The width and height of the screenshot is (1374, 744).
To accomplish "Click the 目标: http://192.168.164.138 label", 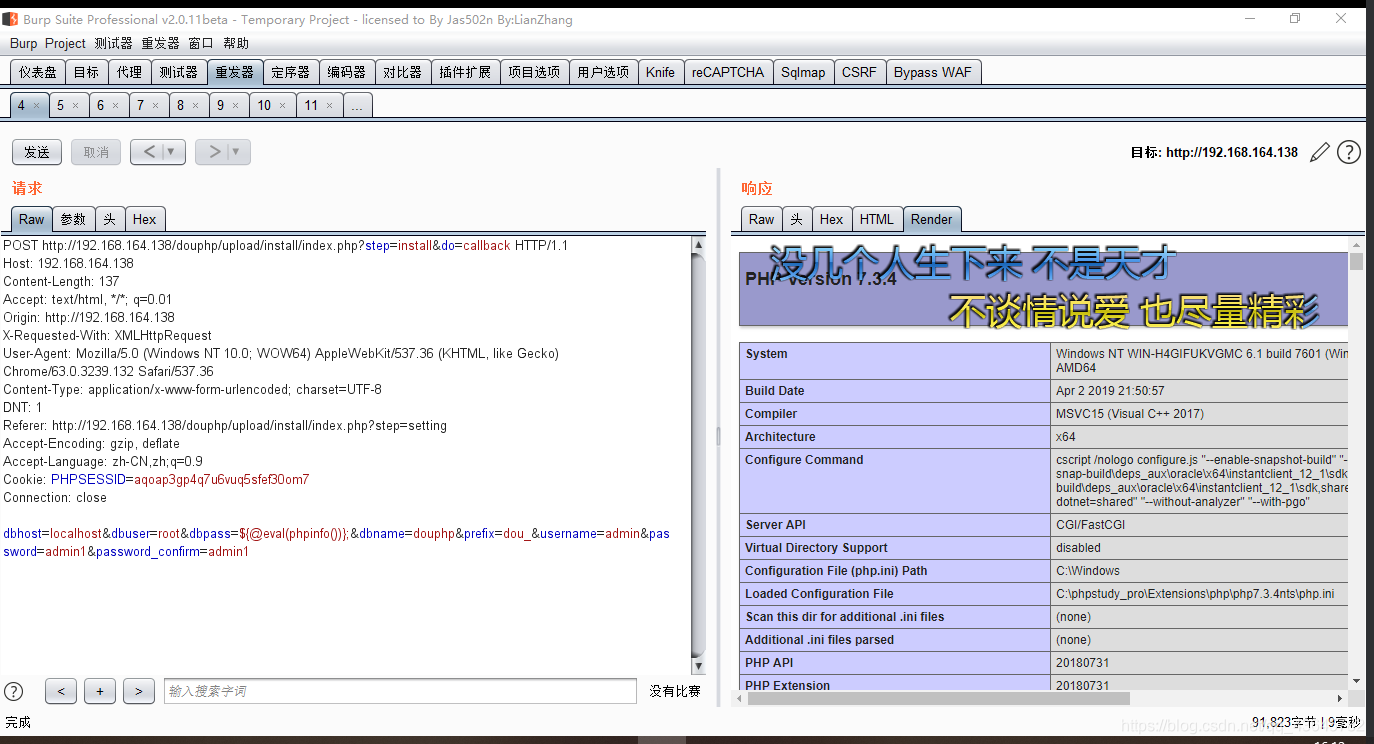I will click(1214, 153).
